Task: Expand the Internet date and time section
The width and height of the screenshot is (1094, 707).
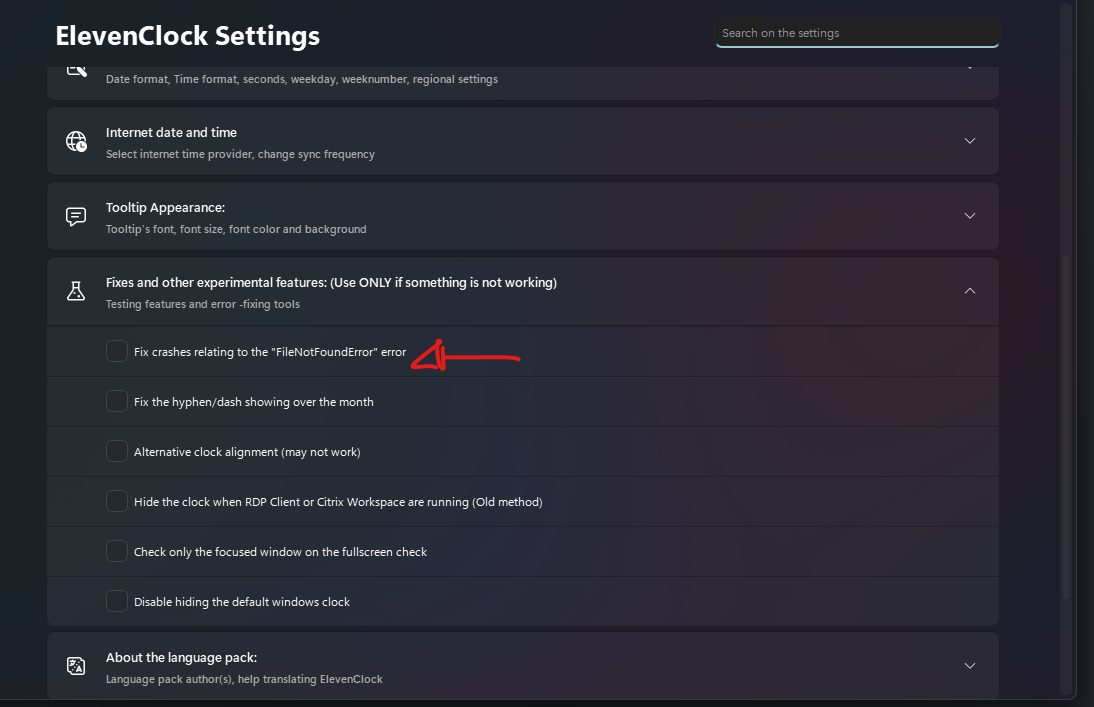Action: point(968,141)
